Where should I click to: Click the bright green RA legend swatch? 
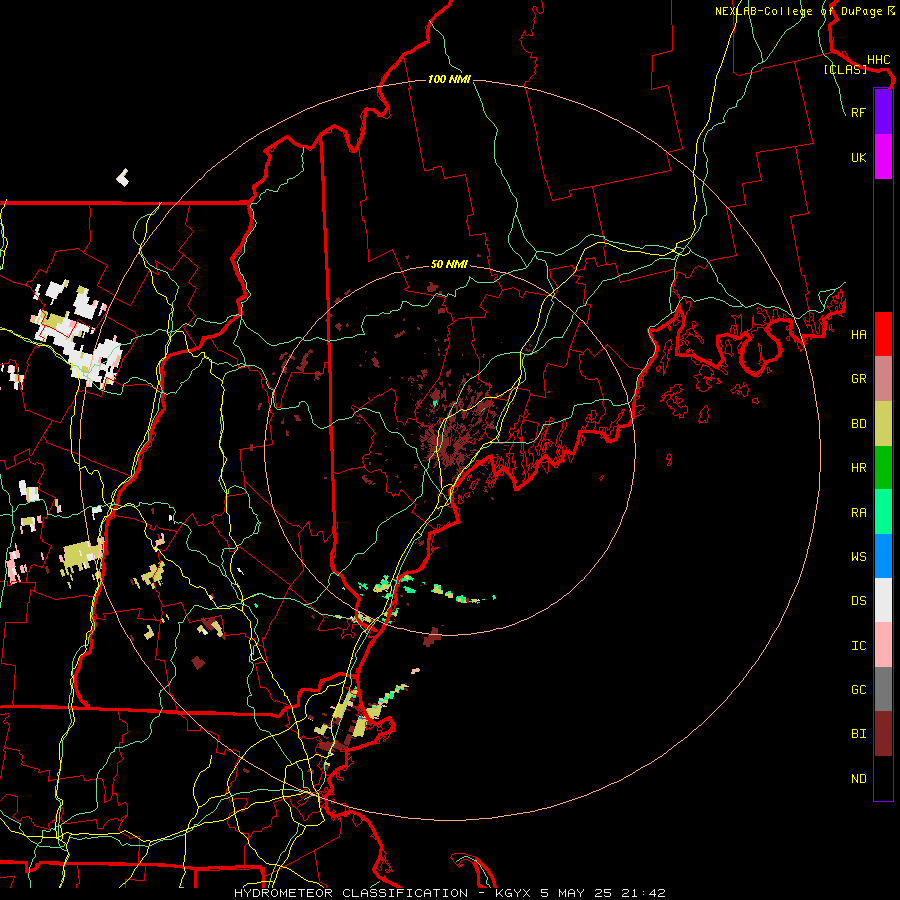883,512
